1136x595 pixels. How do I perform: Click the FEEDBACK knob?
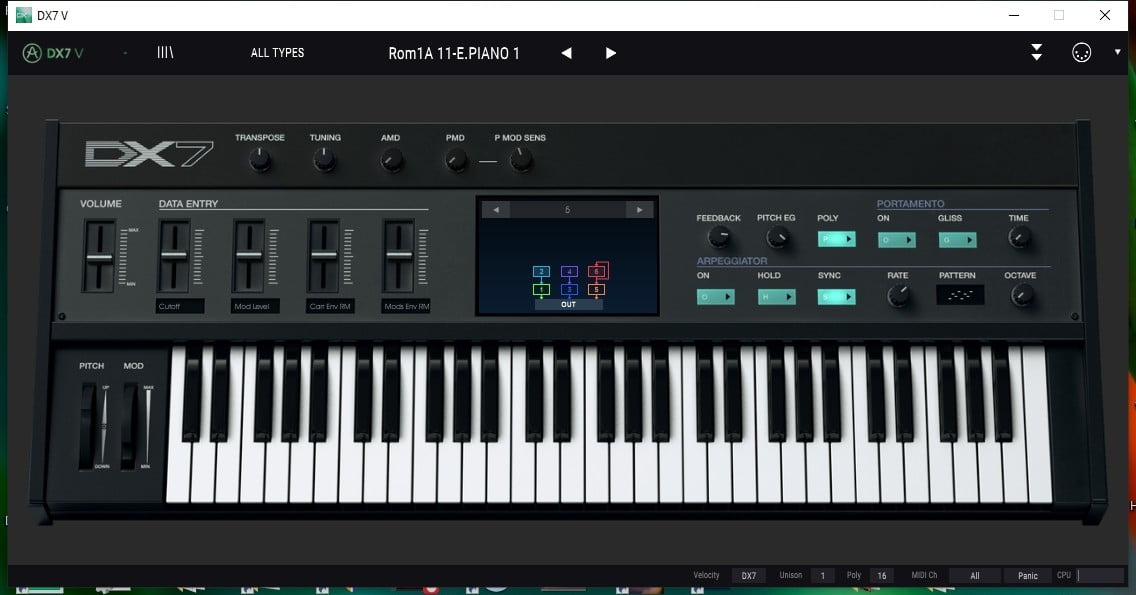pyautogui.click(x=718, y=238)
